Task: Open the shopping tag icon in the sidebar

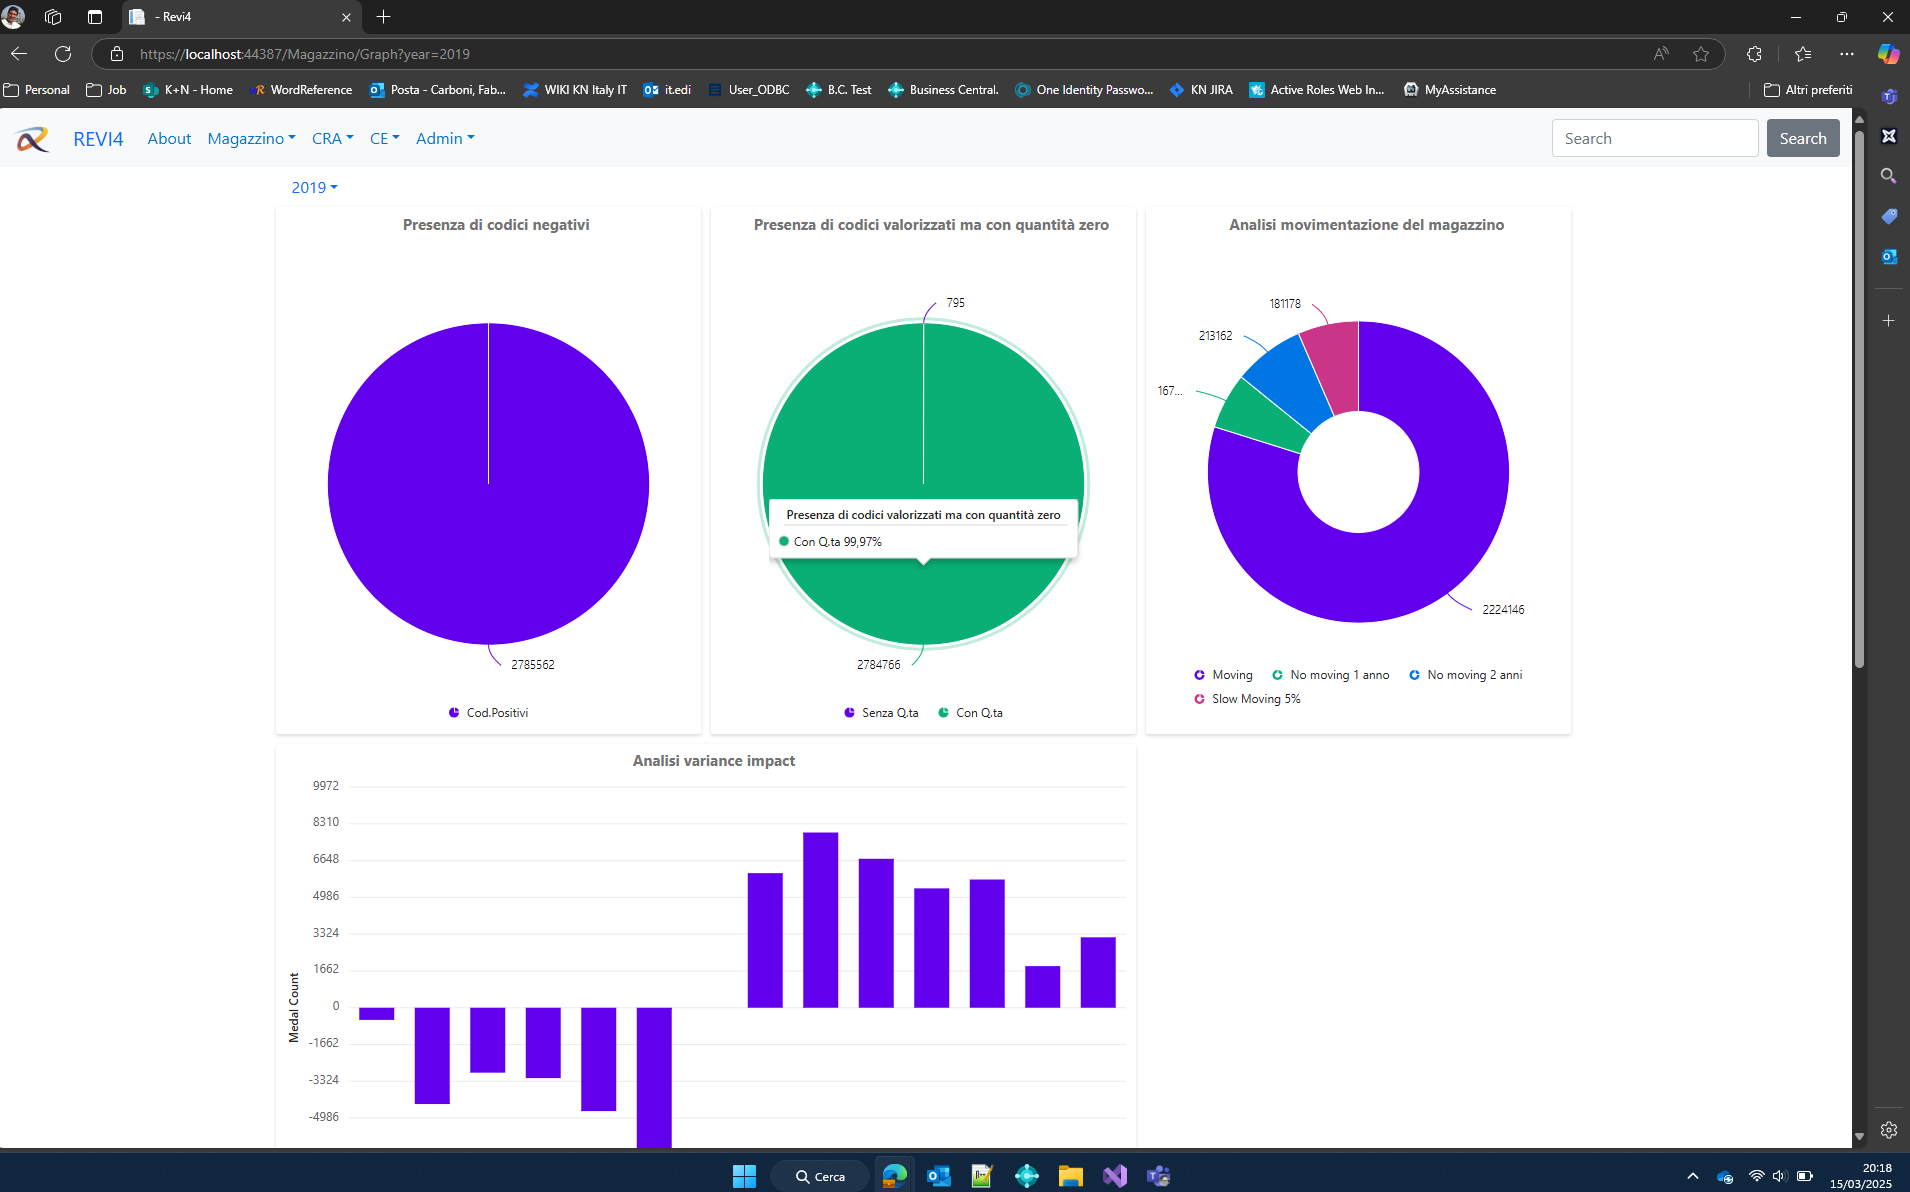Action: pos(1890,216)
